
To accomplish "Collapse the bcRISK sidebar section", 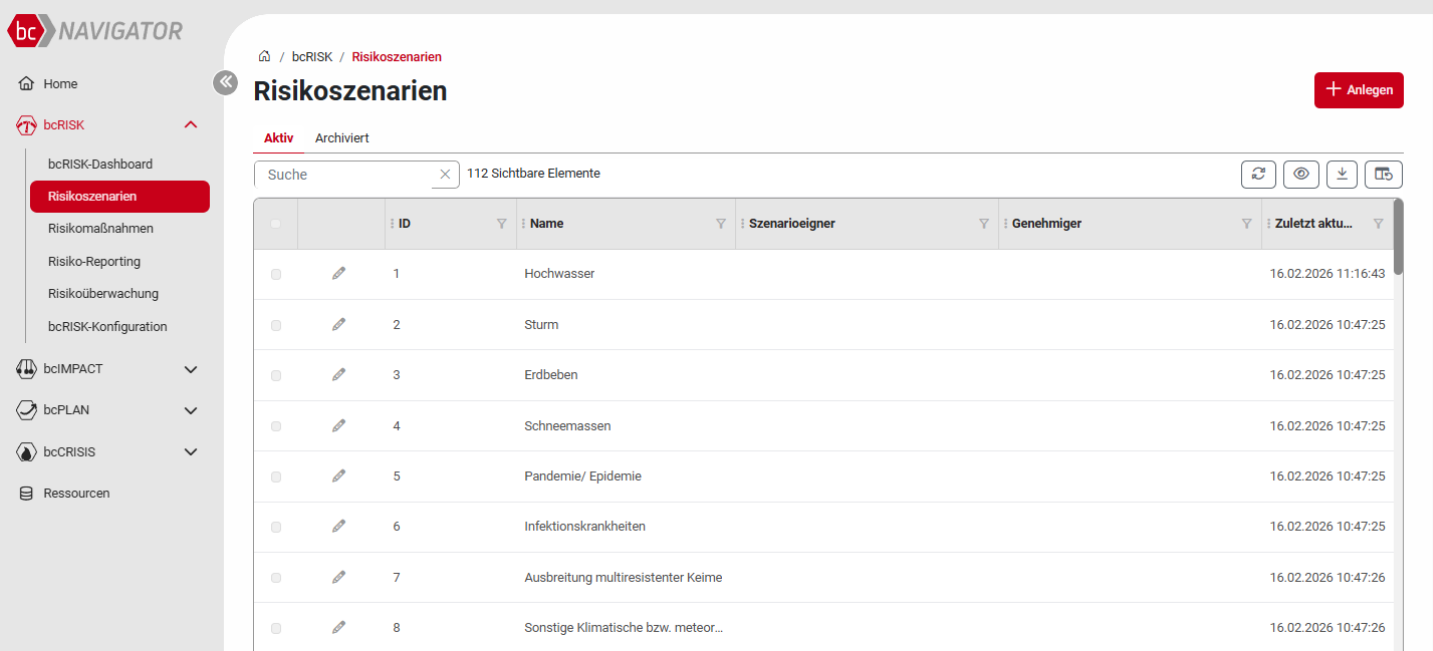I will coord(191,125).
